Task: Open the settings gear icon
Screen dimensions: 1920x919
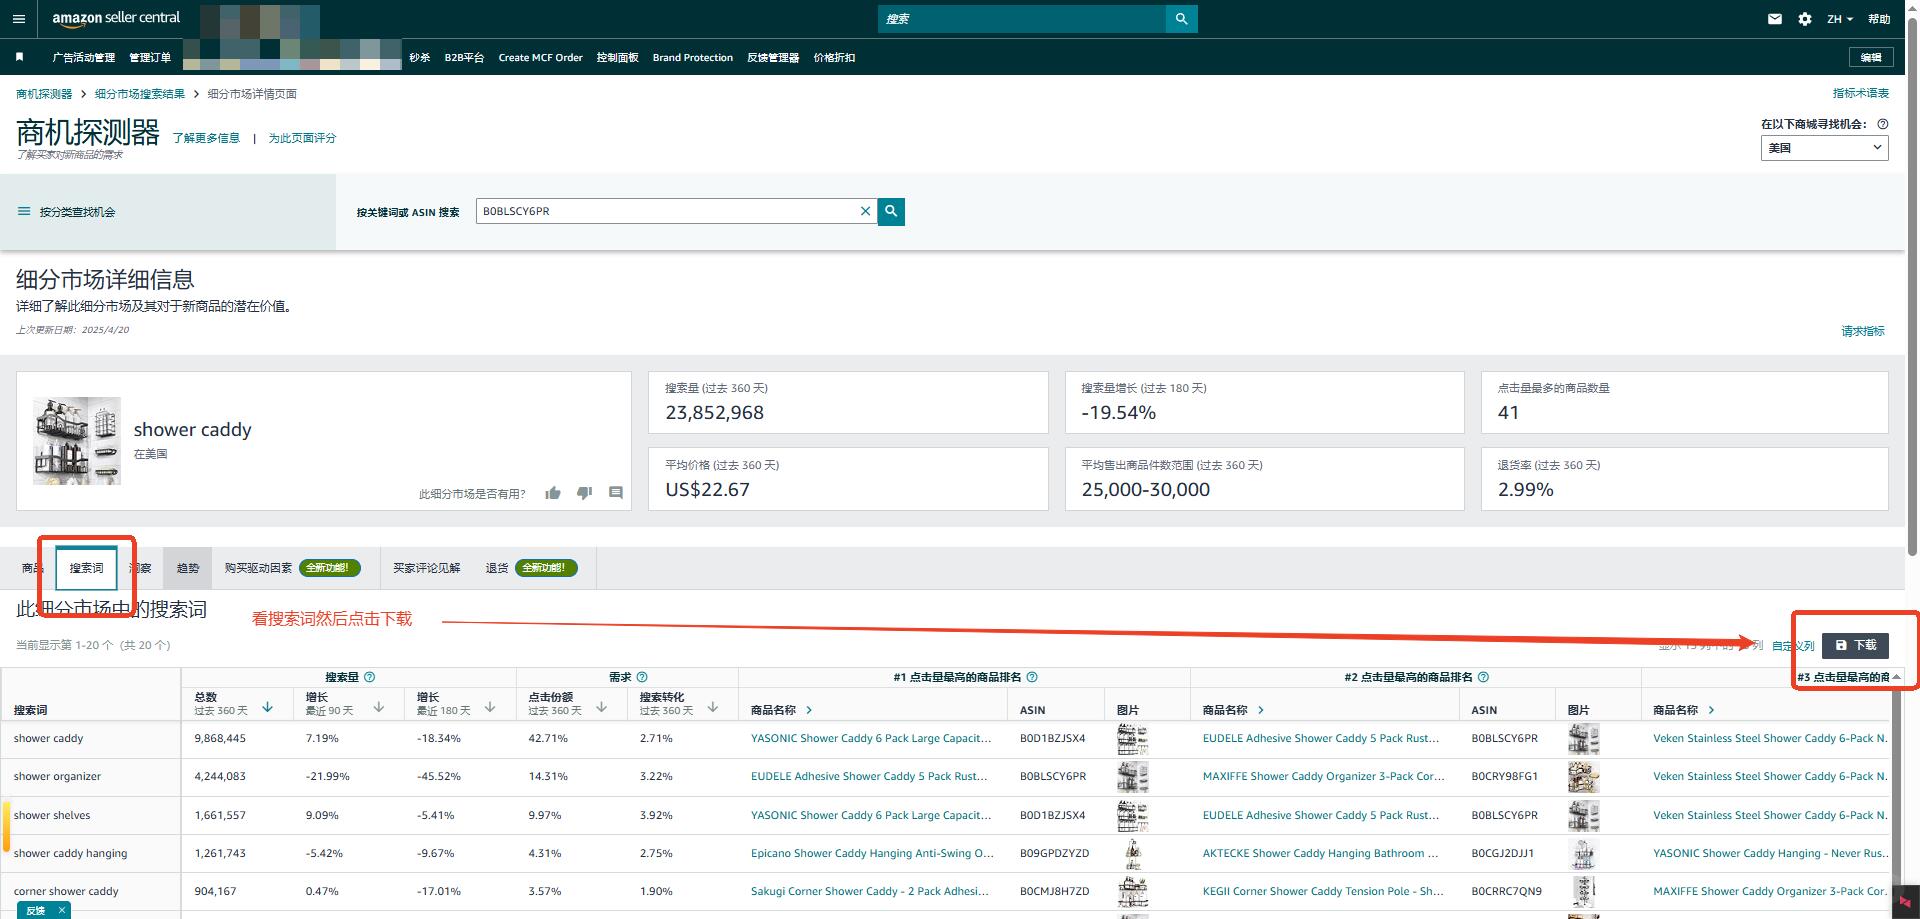Action: click(x=1805, y=19)
